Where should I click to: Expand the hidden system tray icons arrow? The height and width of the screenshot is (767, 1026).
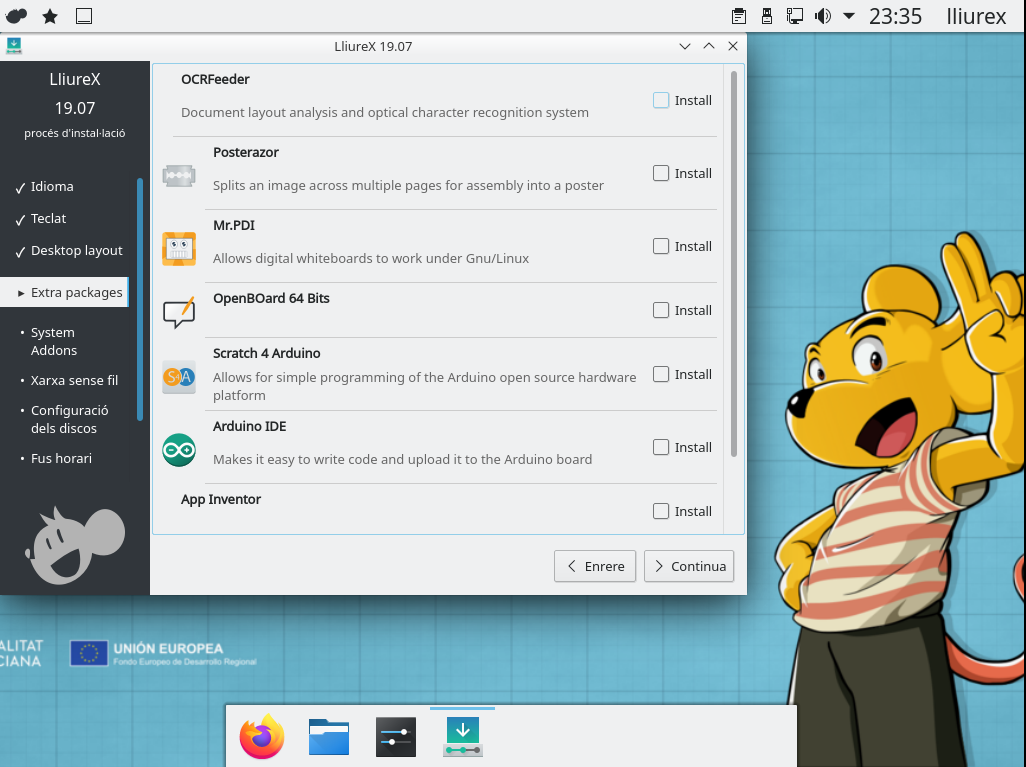(x=849, y=16)
